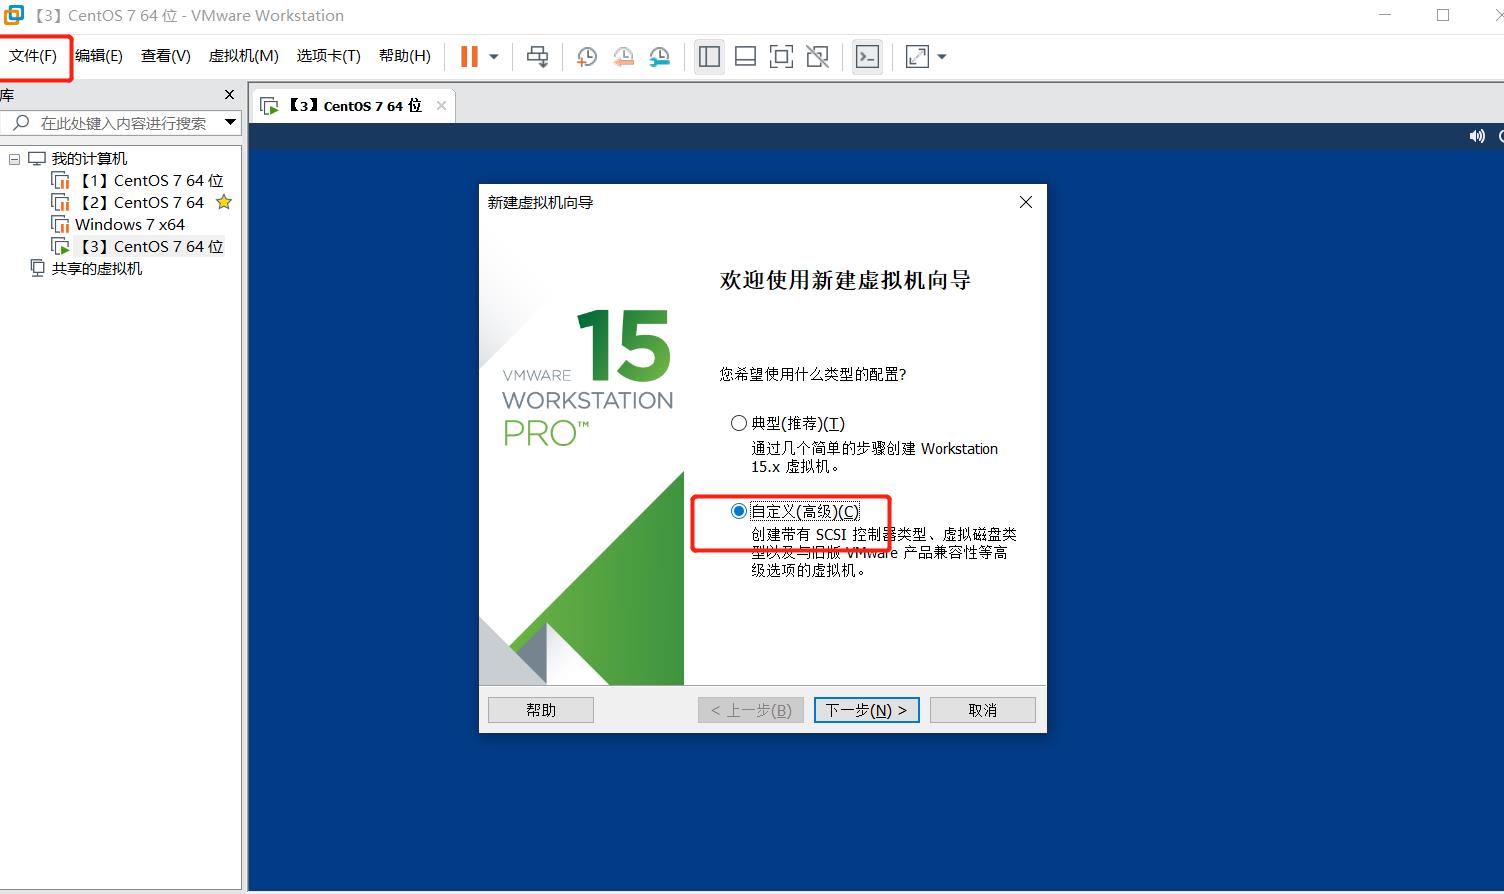Click the magnifier icon in library search

[x=20, y=123]
